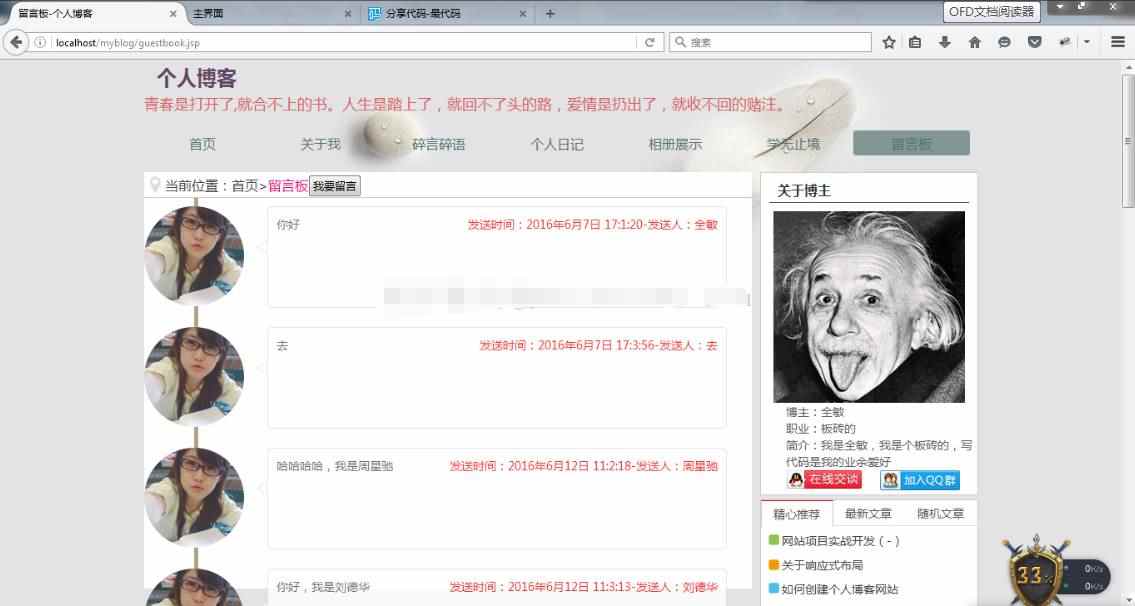Viewport: 1135px width, 606px height.
Task: Click avatar beside 哈哈哈哈，我是周星驰 message
Action: (194, 497)
